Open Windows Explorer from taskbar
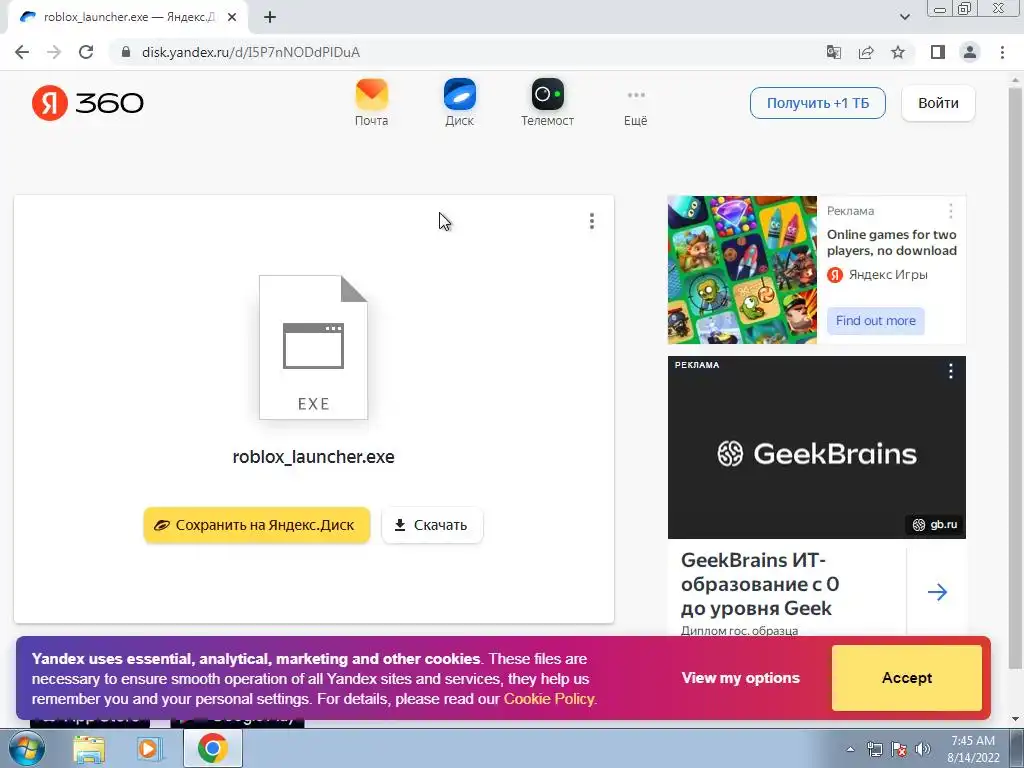 pyautogui.click(x=89, y=749)
